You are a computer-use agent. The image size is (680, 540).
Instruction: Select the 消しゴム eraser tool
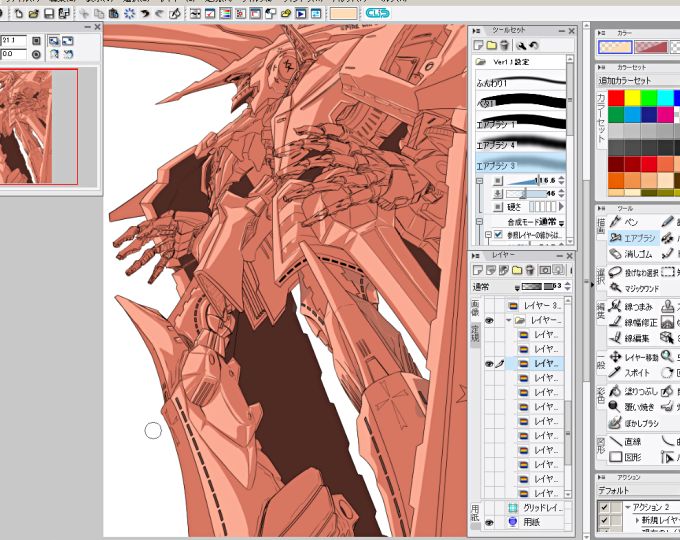[631, 254]
